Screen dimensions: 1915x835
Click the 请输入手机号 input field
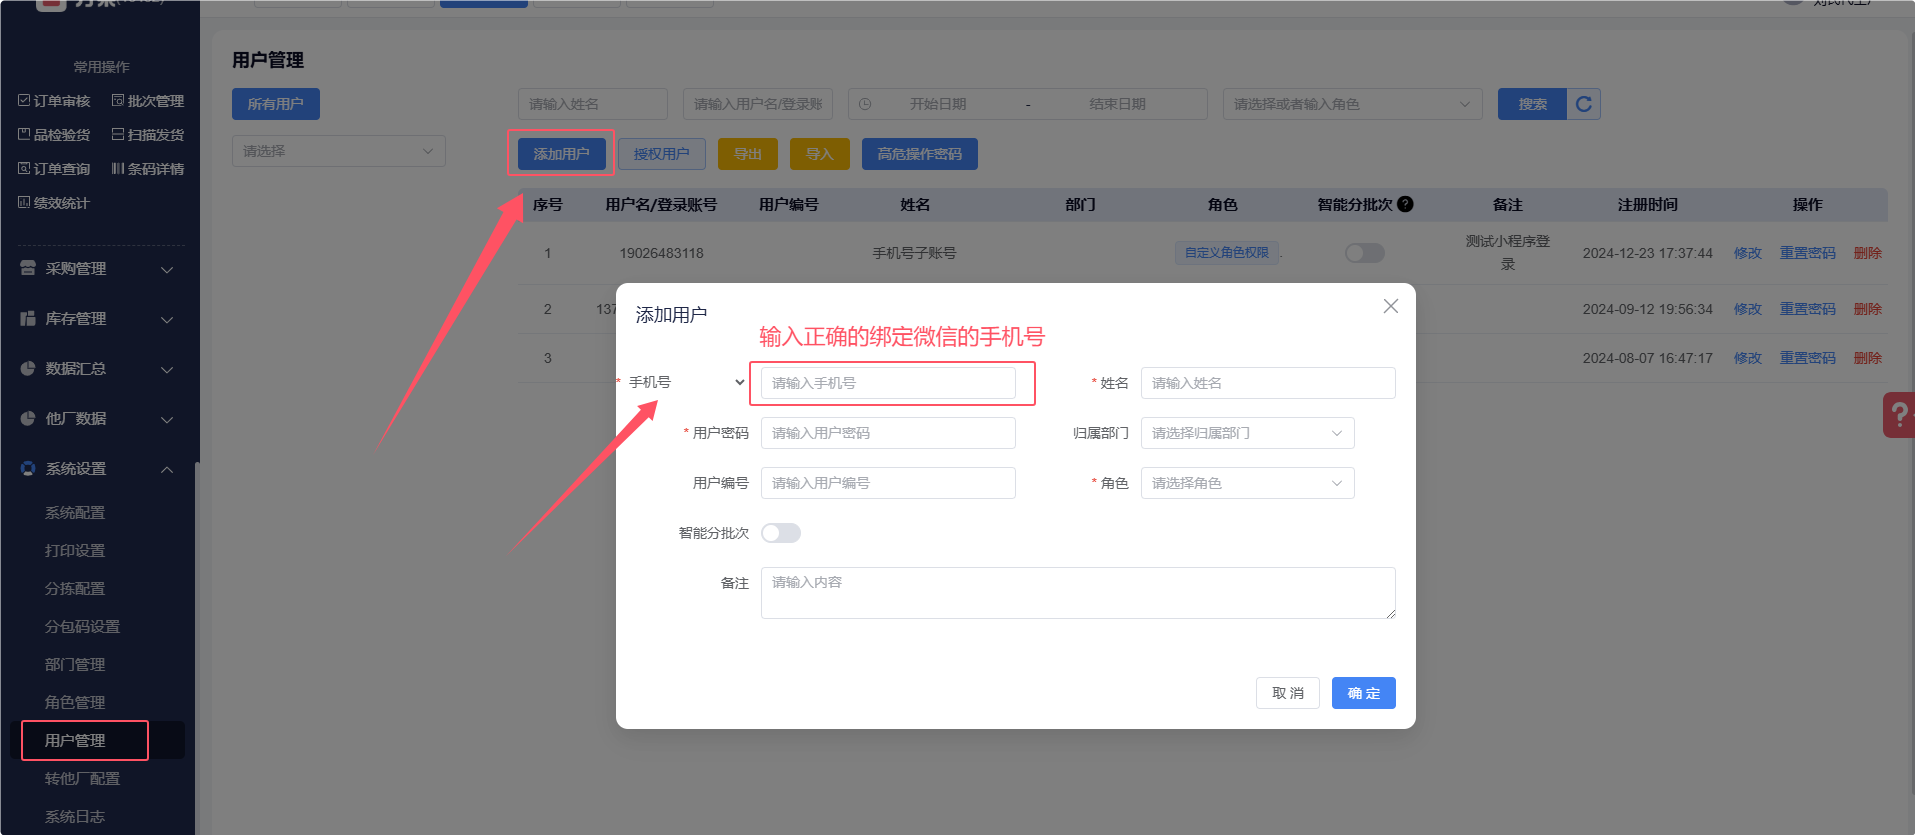(888, 383)
